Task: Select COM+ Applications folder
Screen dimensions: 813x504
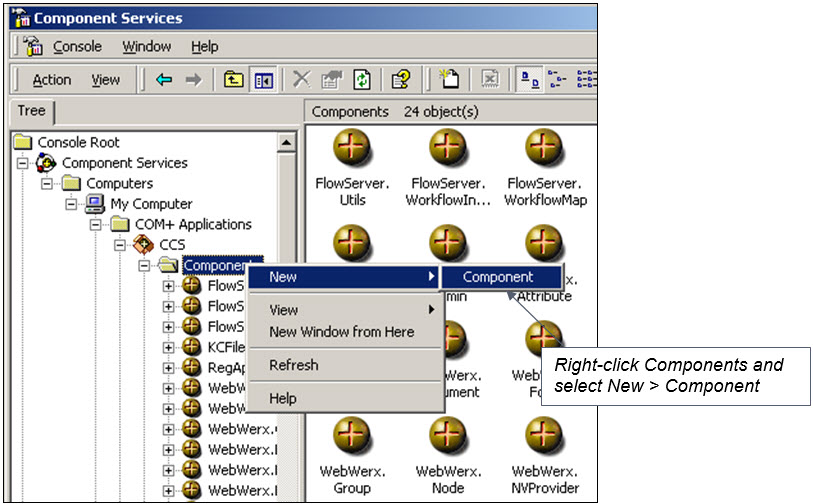Action: tap(193, 225)
